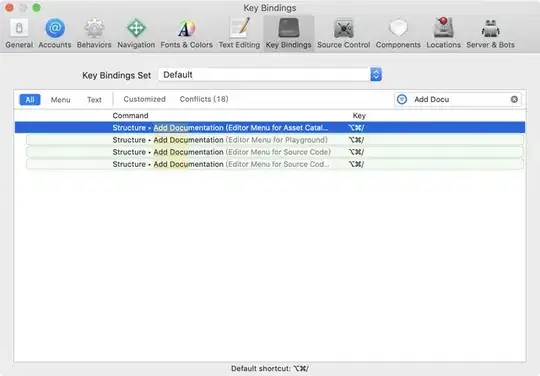Open the Locations preferences pane
Viewport: 540px width, 376px height.
point(443,34)
